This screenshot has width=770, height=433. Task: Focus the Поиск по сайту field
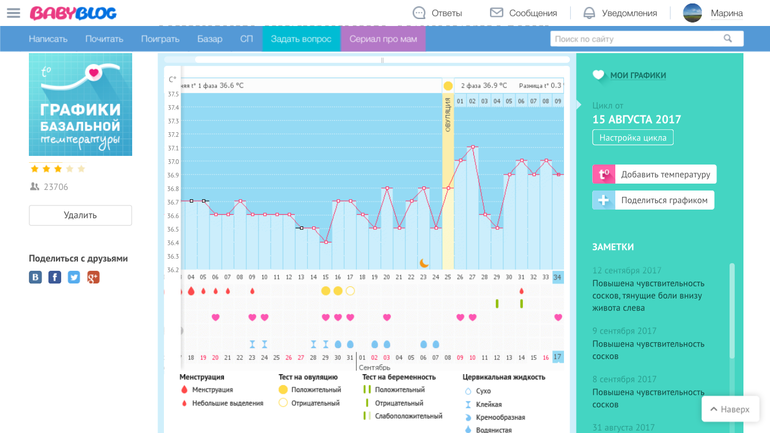(635, 39)
